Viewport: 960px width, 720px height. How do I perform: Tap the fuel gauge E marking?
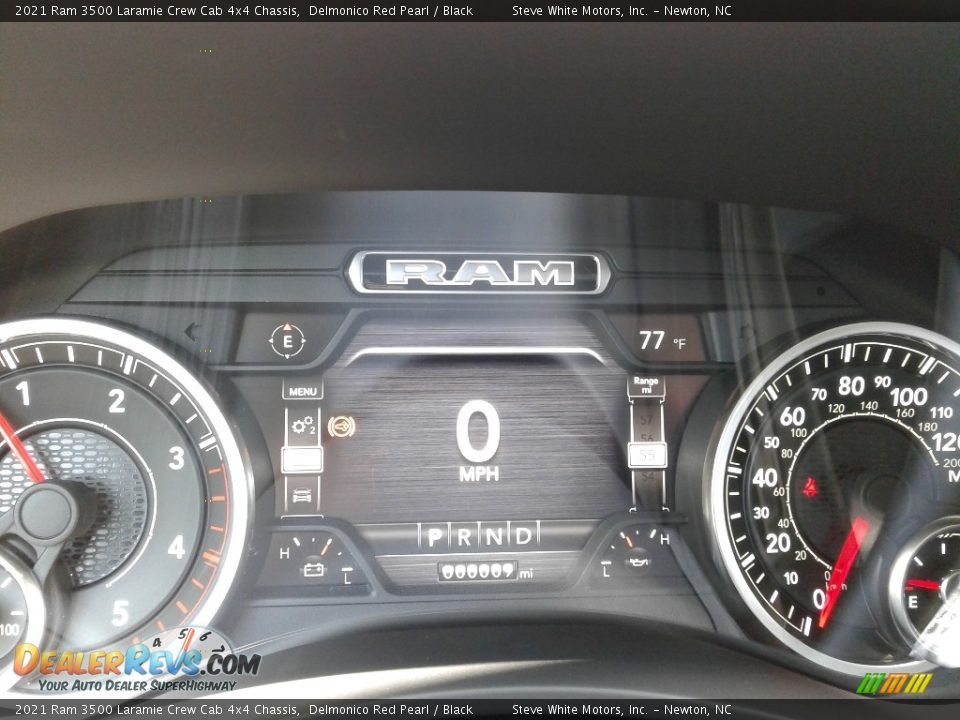[x=912, y=602]
